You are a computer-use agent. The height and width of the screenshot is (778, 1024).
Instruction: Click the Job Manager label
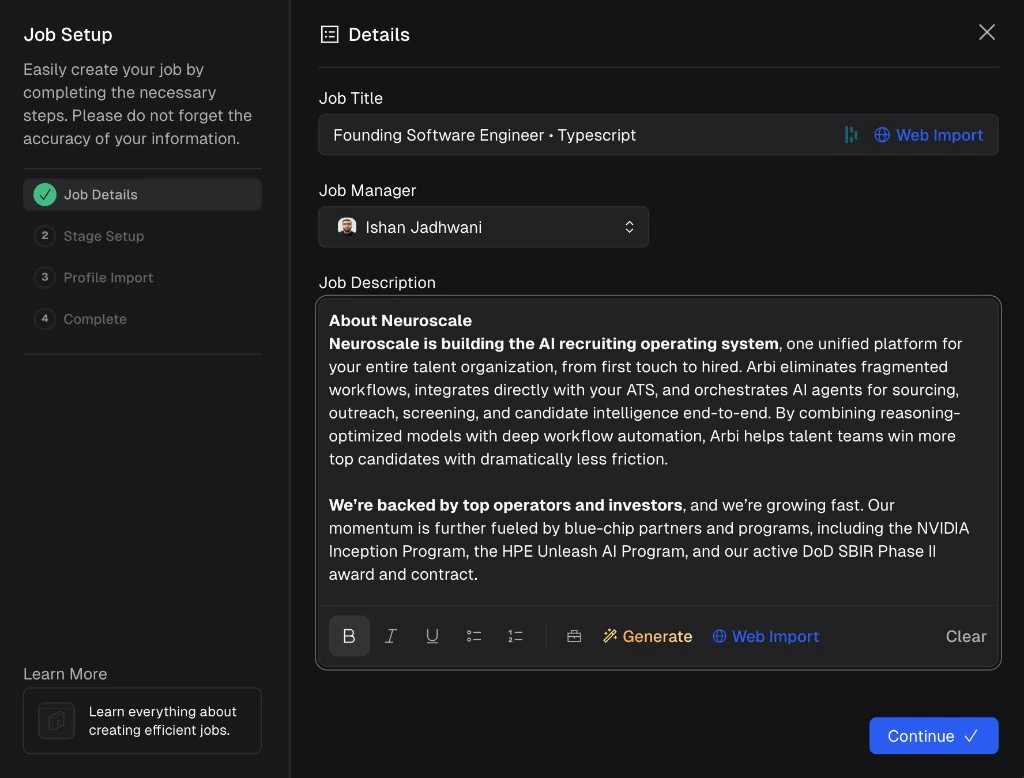click(x=367, y=190)
